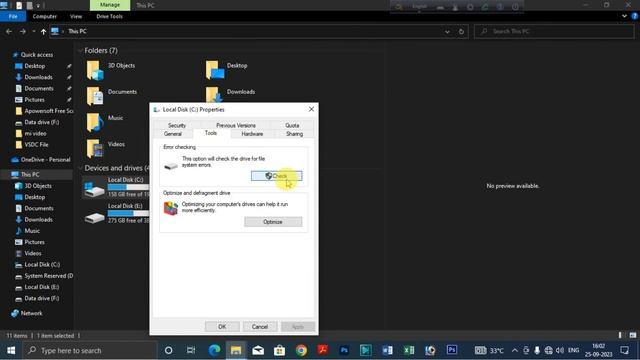The image size is (640, 360).
Task: Open Adobe Acrobat from taskbar
Action: pyautogui.click(x=322, y=350)
